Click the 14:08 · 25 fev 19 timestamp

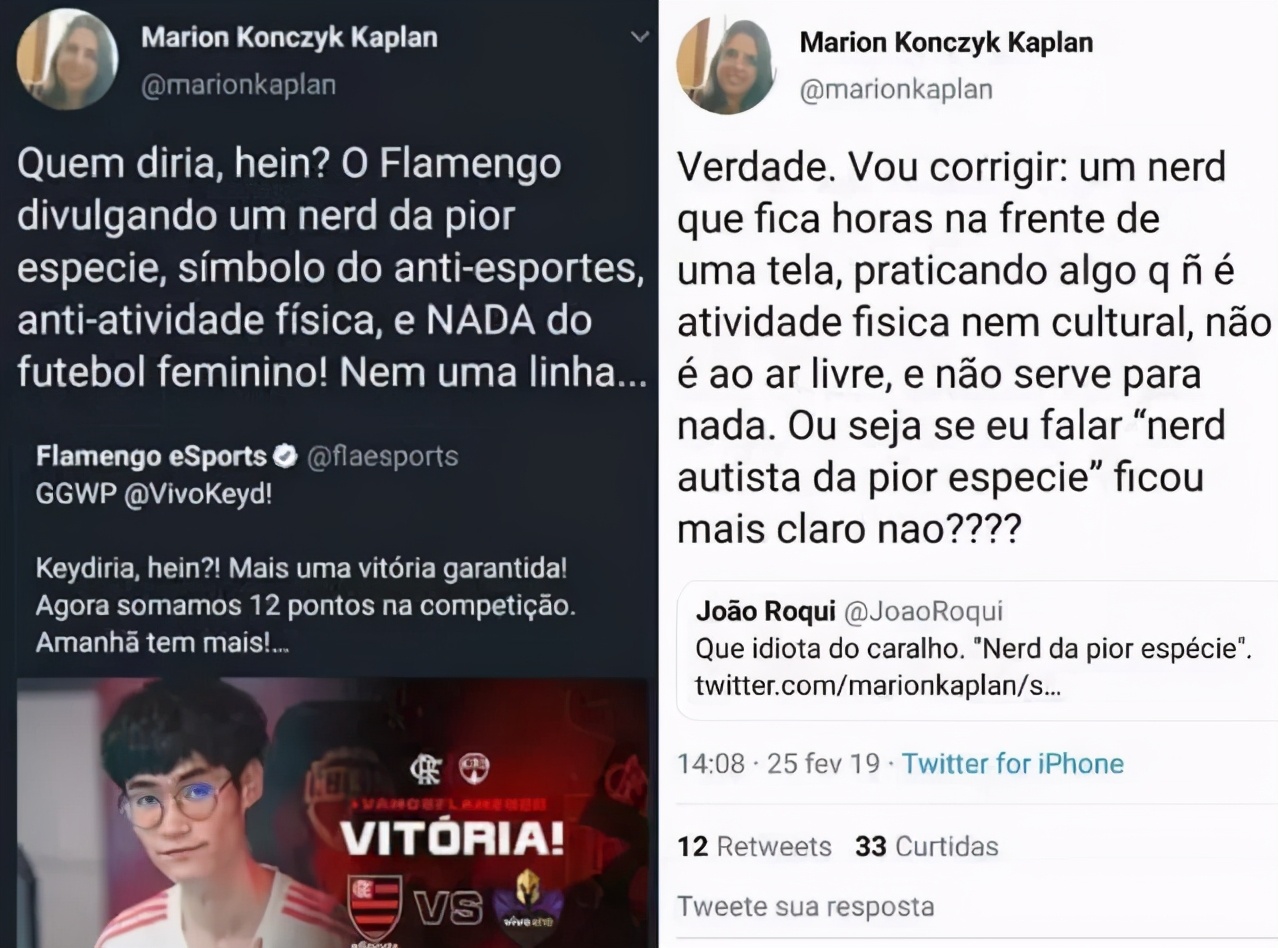coord(779,764)
